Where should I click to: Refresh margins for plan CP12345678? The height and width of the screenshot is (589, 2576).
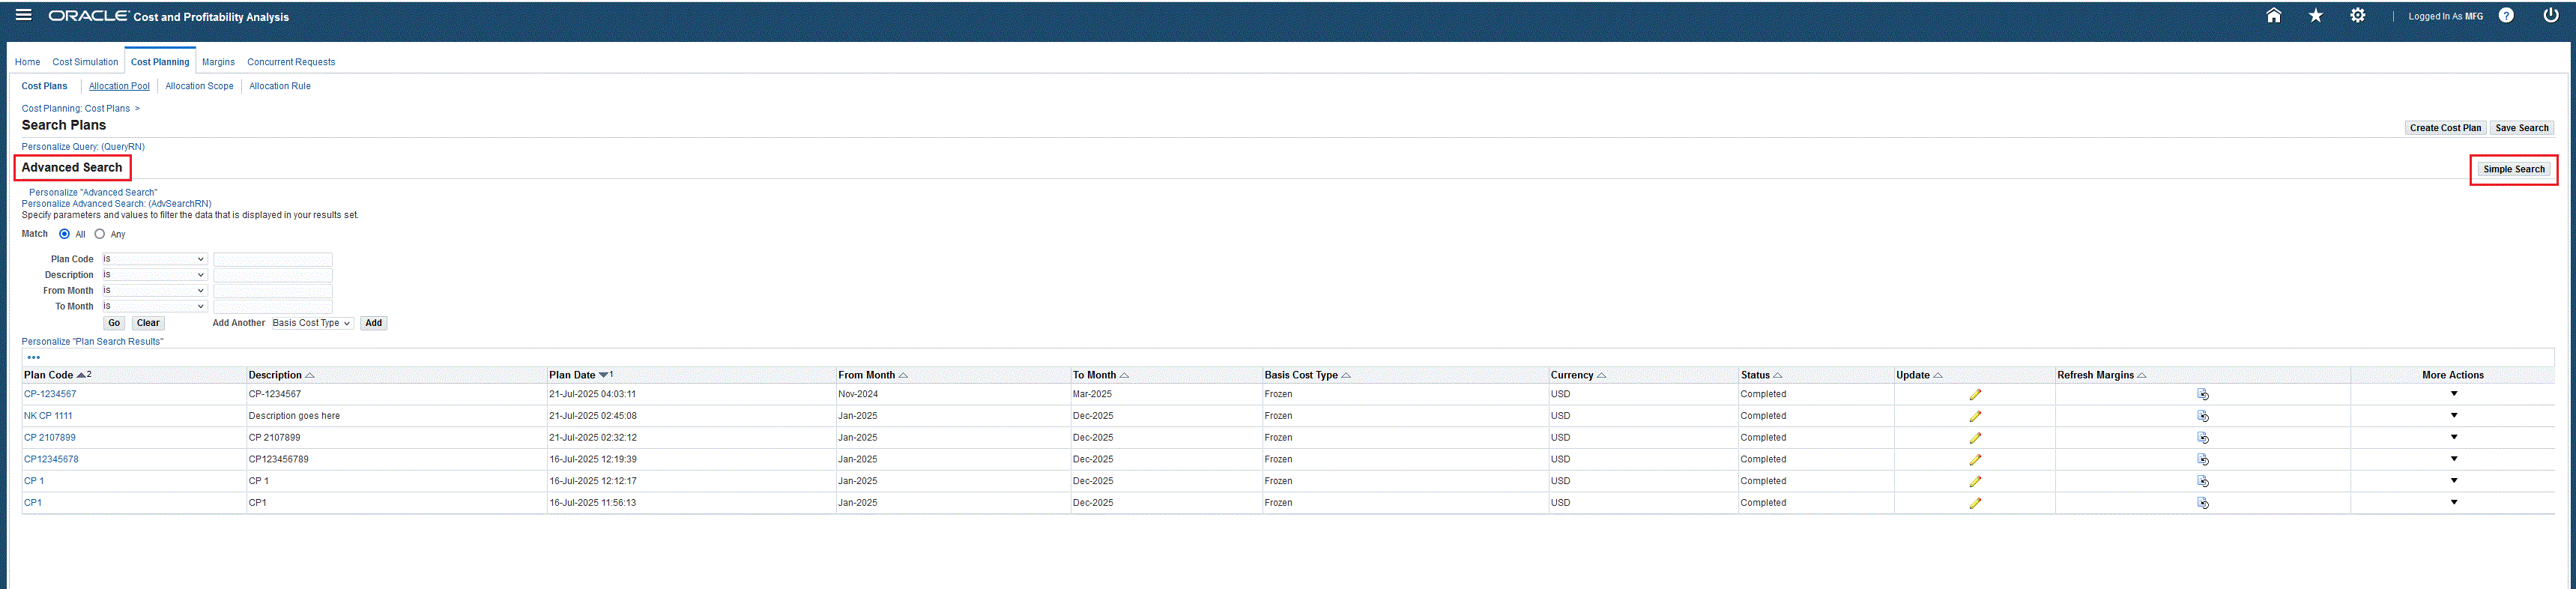click(2202, 460)
